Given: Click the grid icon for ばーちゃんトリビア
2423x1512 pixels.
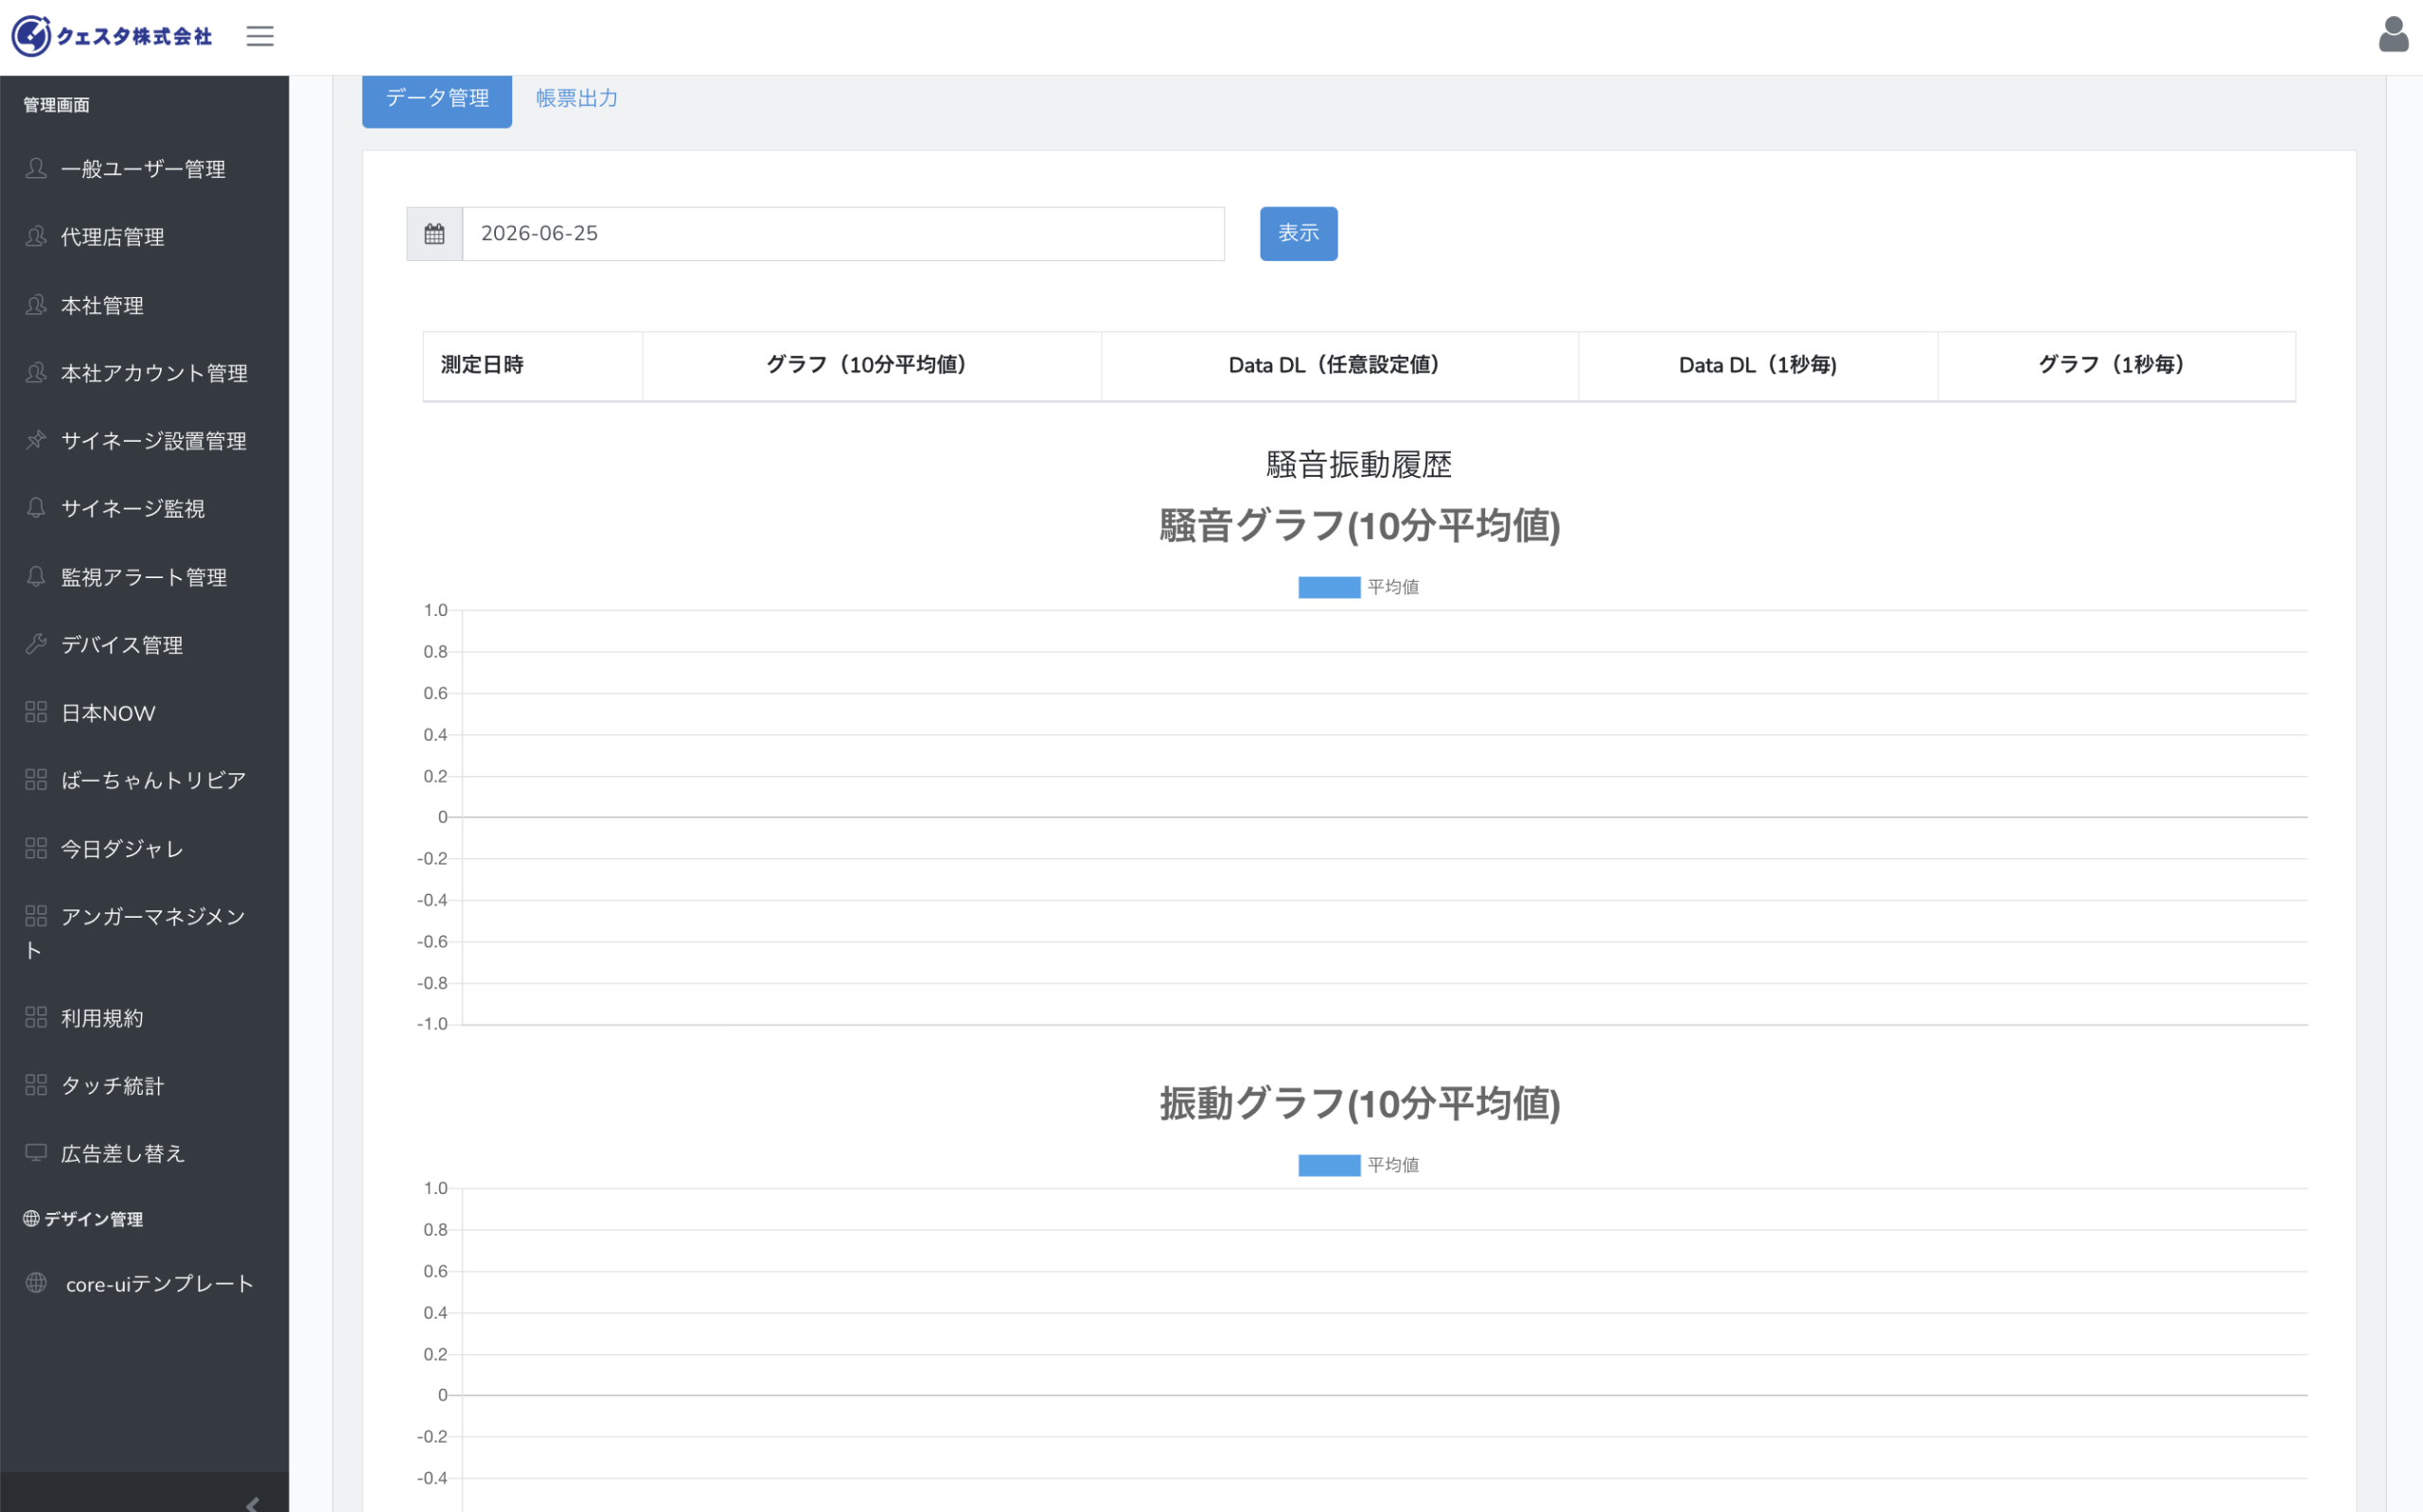Looking at the screenshot, I should [36, 780].
